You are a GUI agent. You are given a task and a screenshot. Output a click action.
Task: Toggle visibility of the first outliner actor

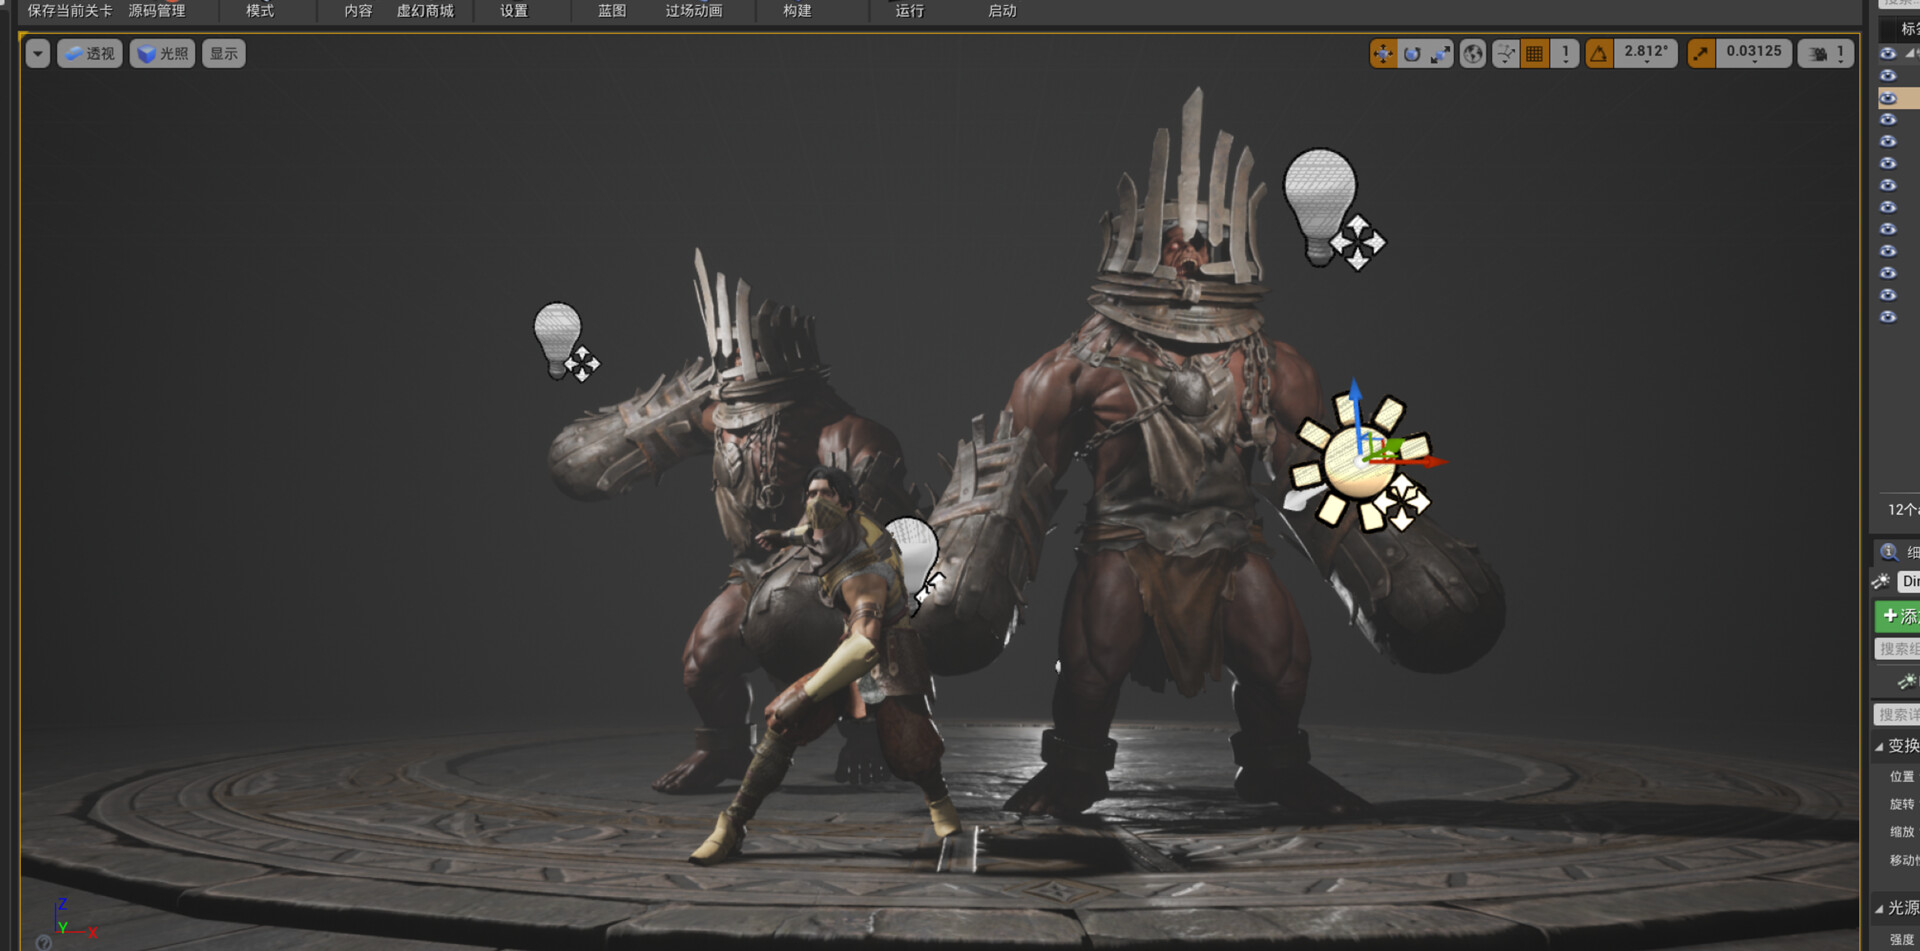1889,53
